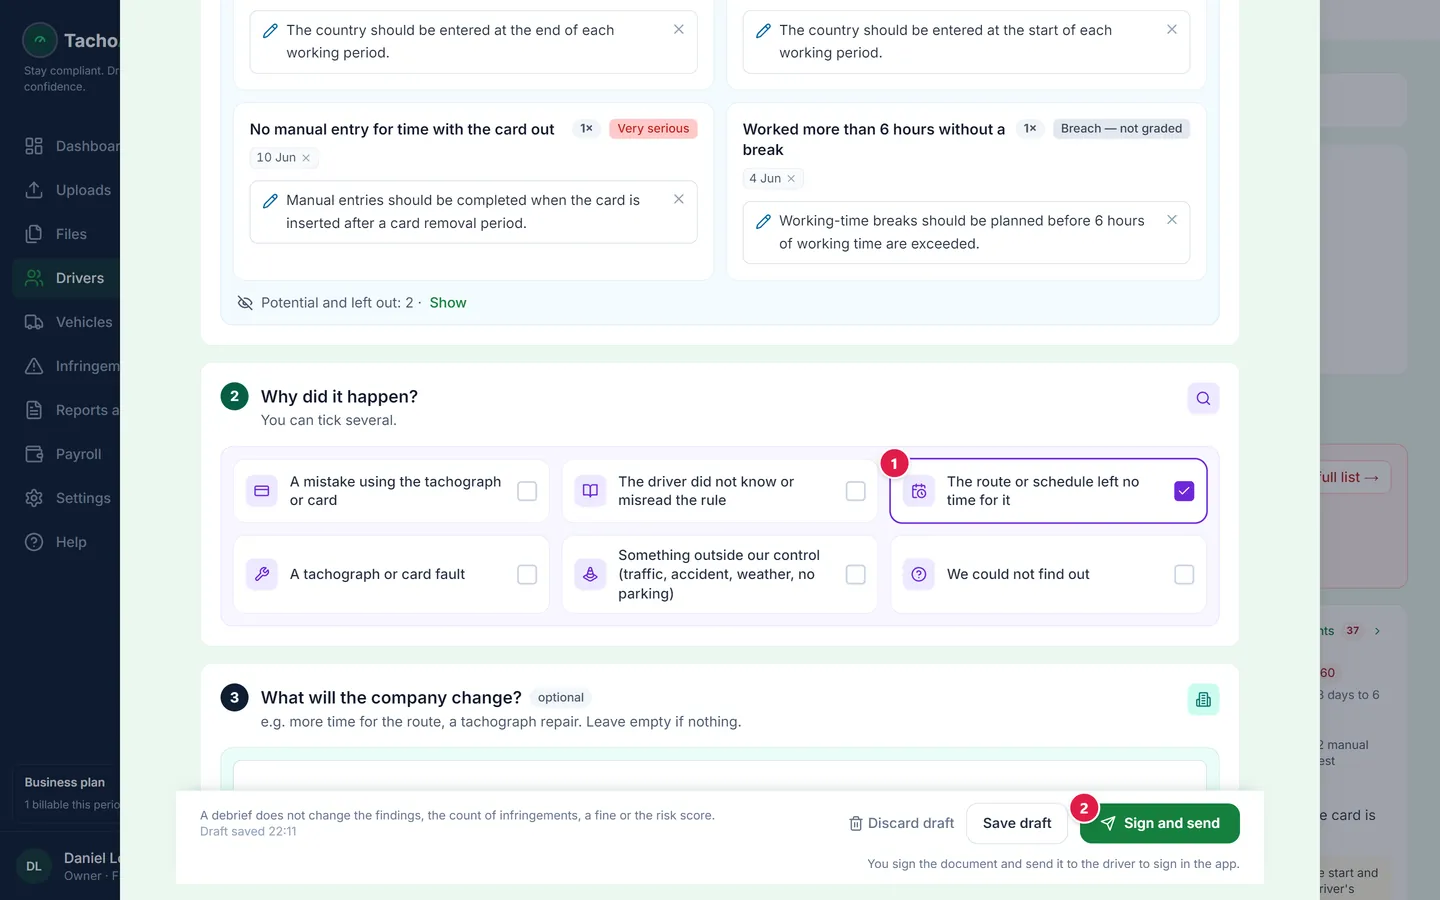Show the potential and left out items
This screenshot has width=1440, height=900.
pos(448,303)
